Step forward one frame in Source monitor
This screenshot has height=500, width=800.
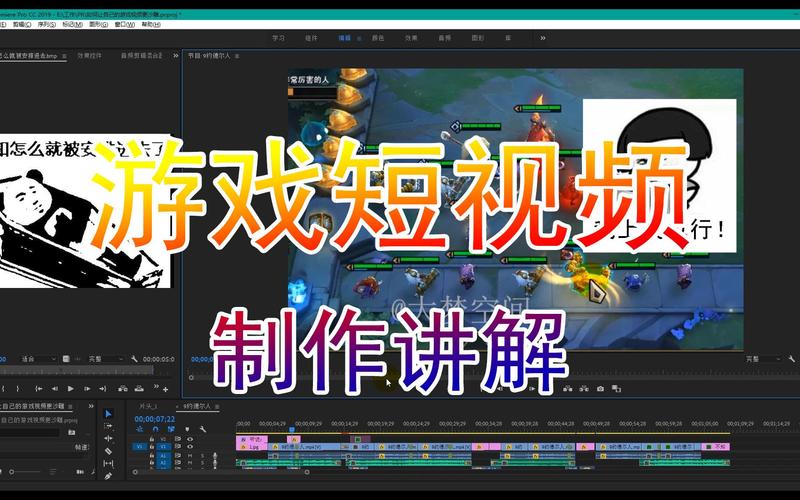click(87, 389)
